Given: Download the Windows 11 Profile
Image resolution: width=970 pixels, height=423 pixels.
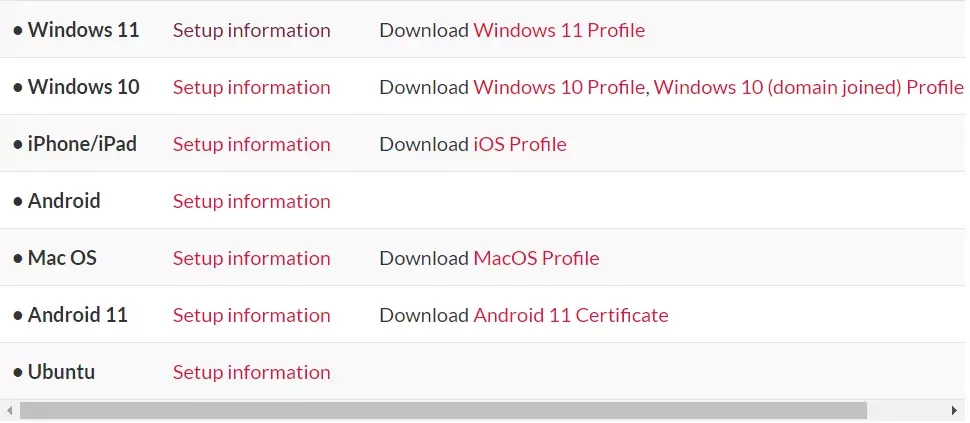Looking at the screenshot, I should (x=559, y=30).
